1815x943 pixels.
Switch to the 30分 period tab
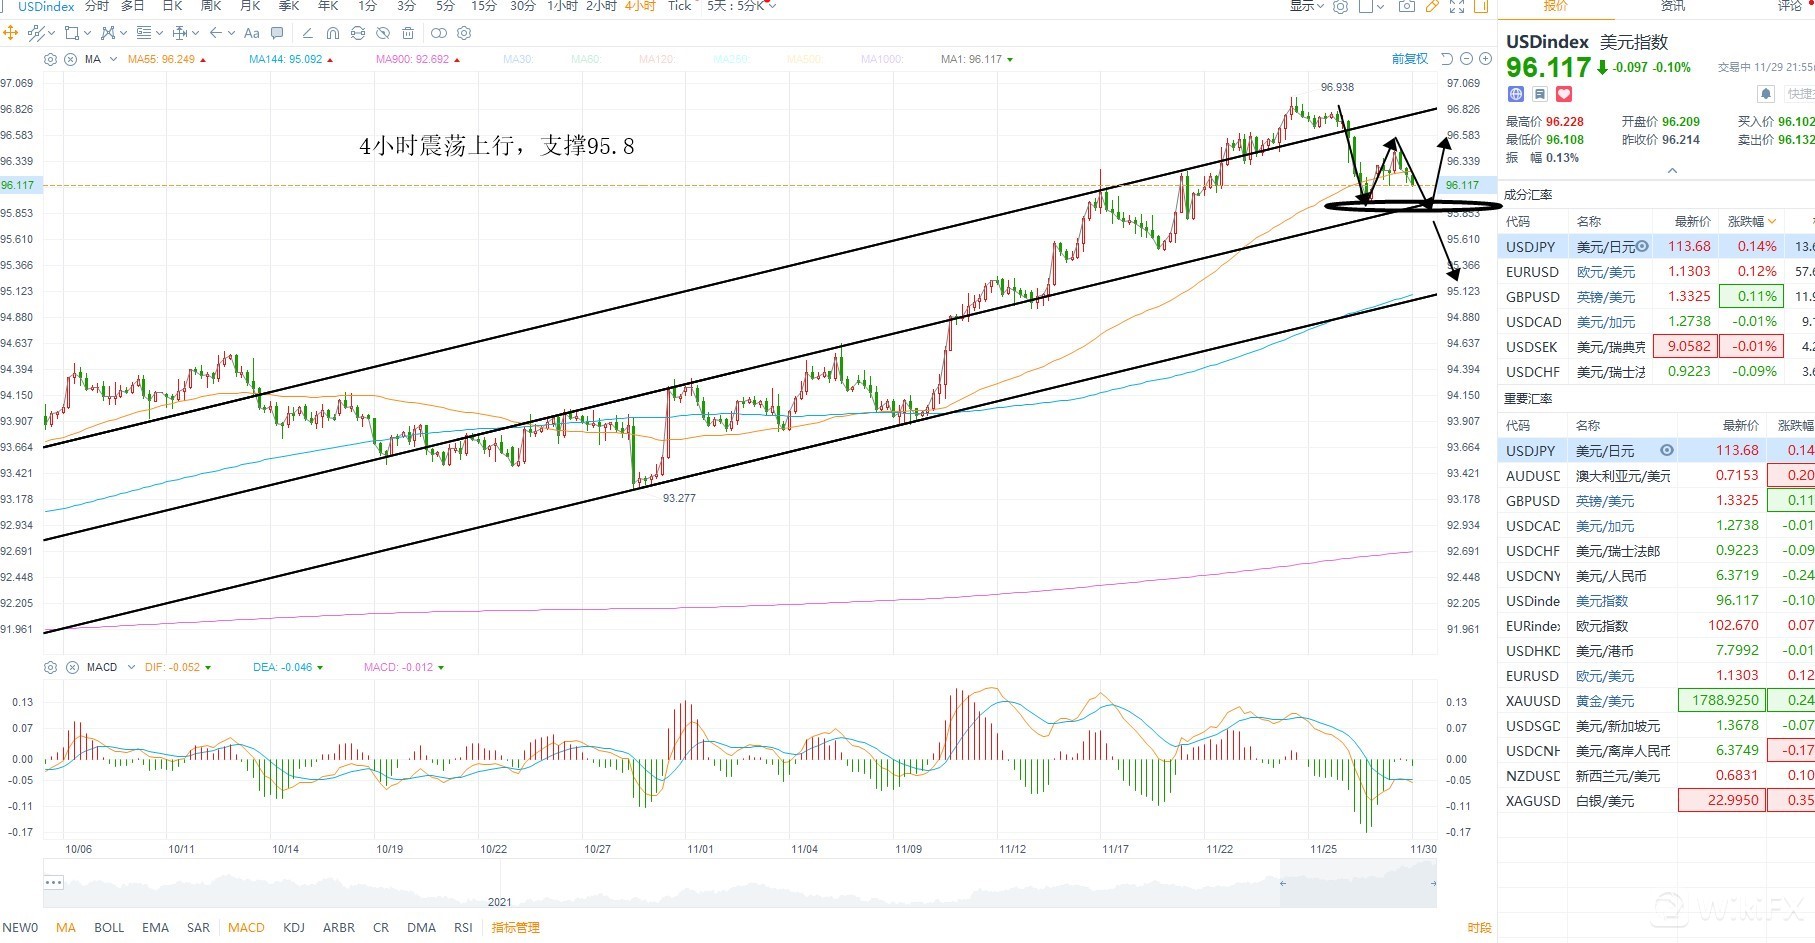click(x=523, y=6)
